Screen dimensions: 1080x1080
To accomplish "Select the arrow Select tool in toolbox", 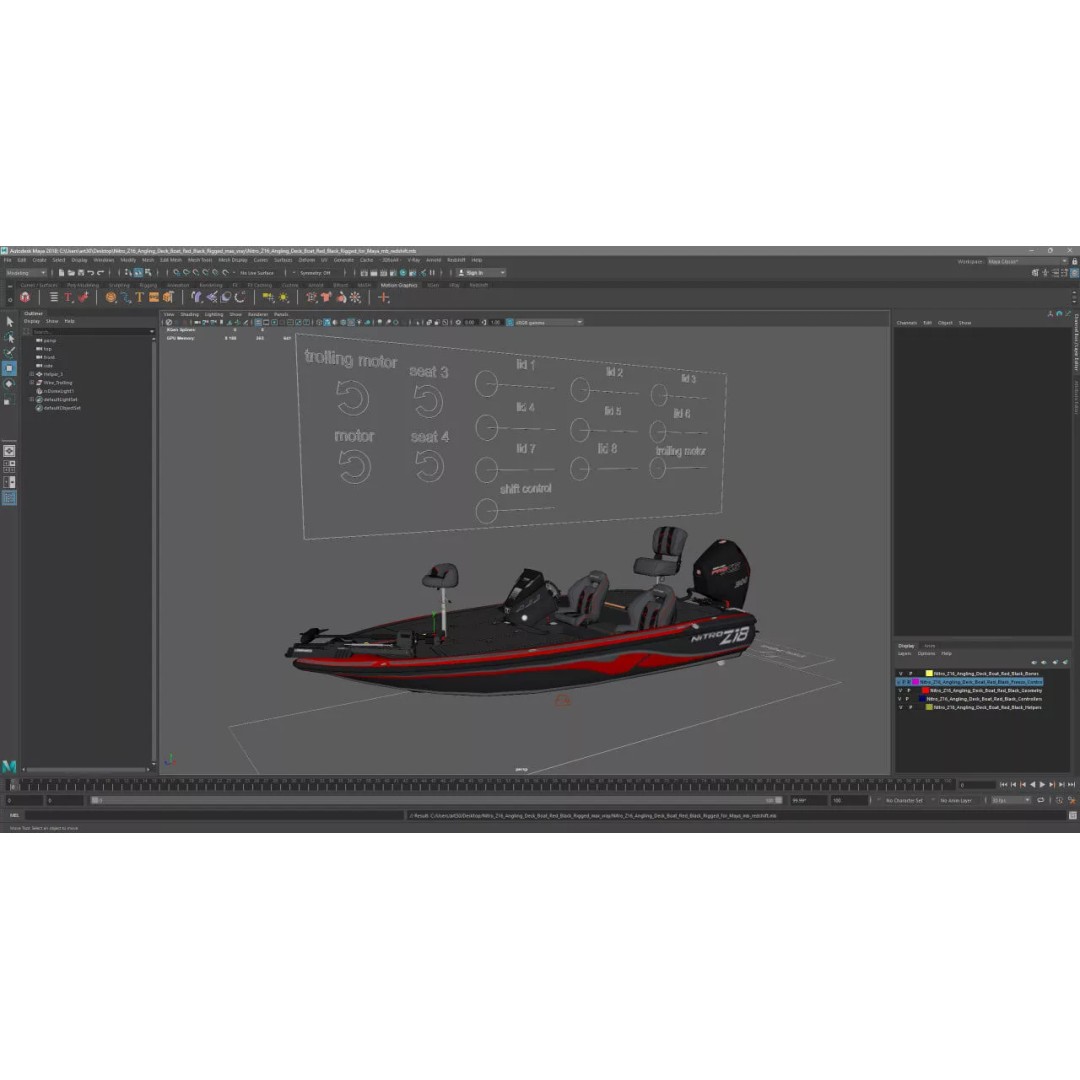I will [x=10, y=322].
